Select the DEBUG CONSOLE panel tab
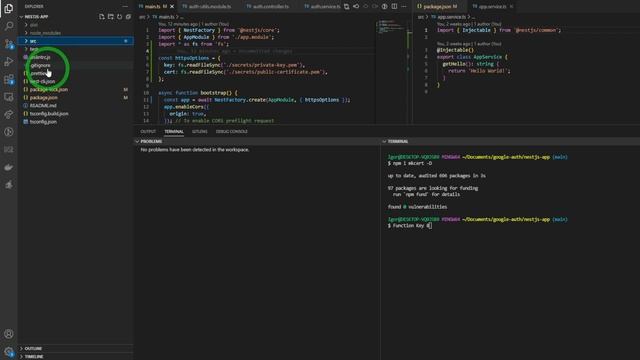 231,131
